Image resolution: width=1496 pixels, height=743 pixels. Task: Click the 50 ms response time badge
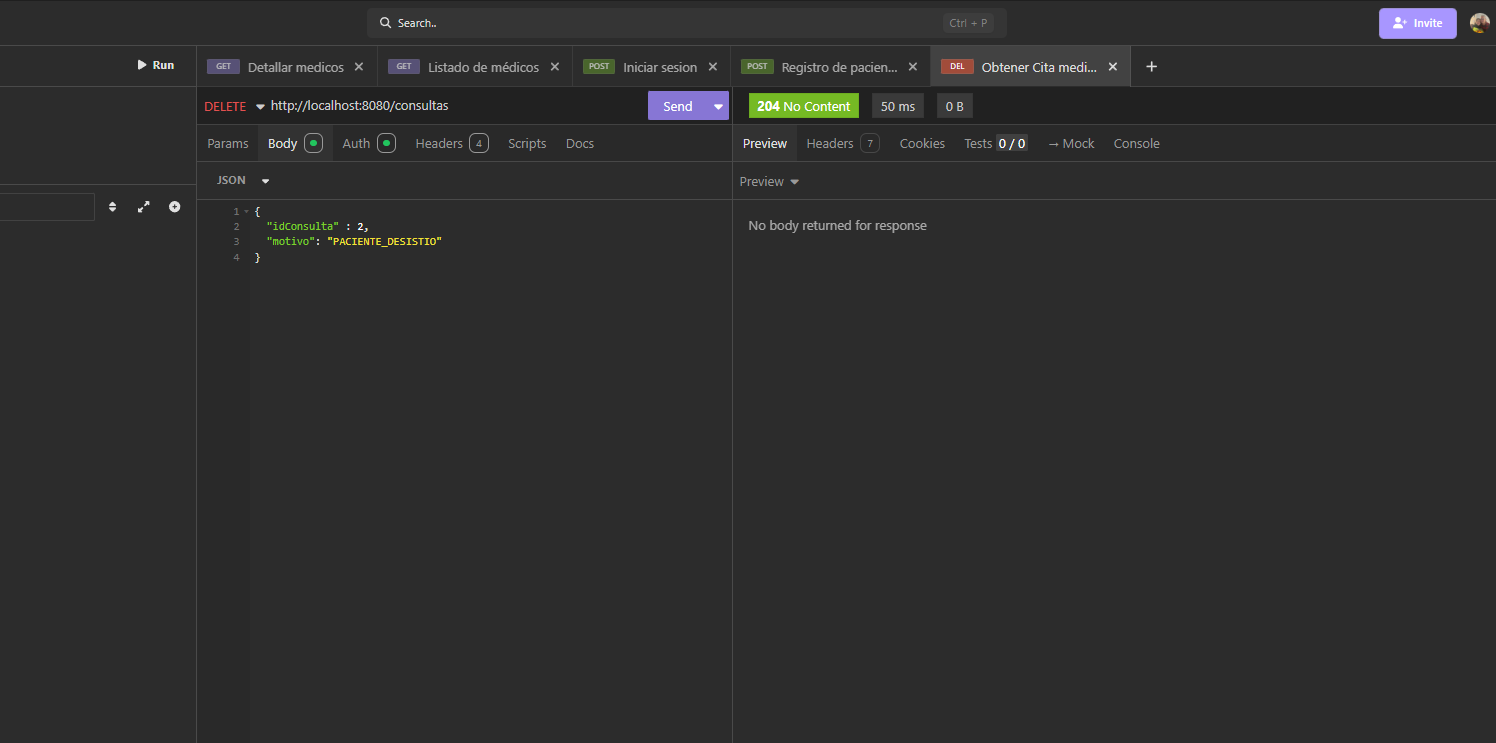(x=897, y=106)
